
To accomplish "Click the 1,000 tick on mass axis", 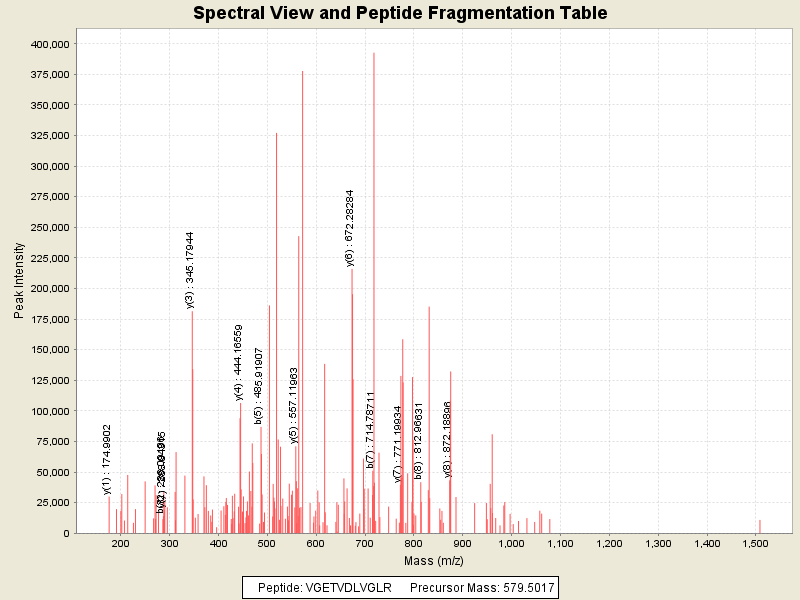I will pos(512,543).
